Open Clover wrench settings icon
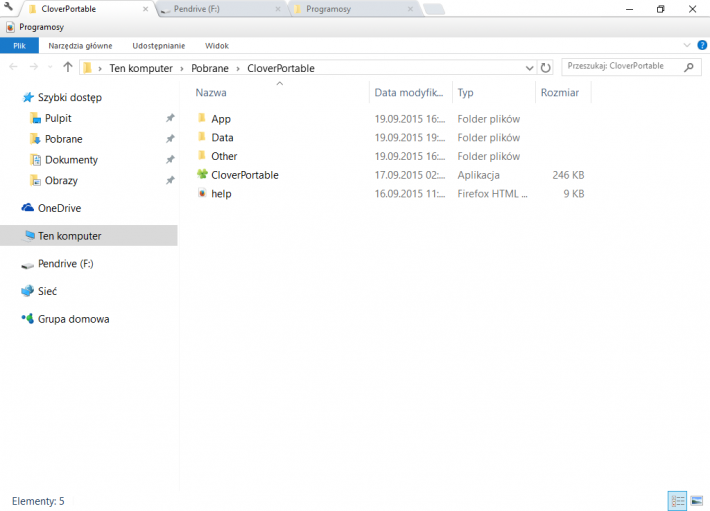The image size is (710, 511). click(x=8, y=6)
